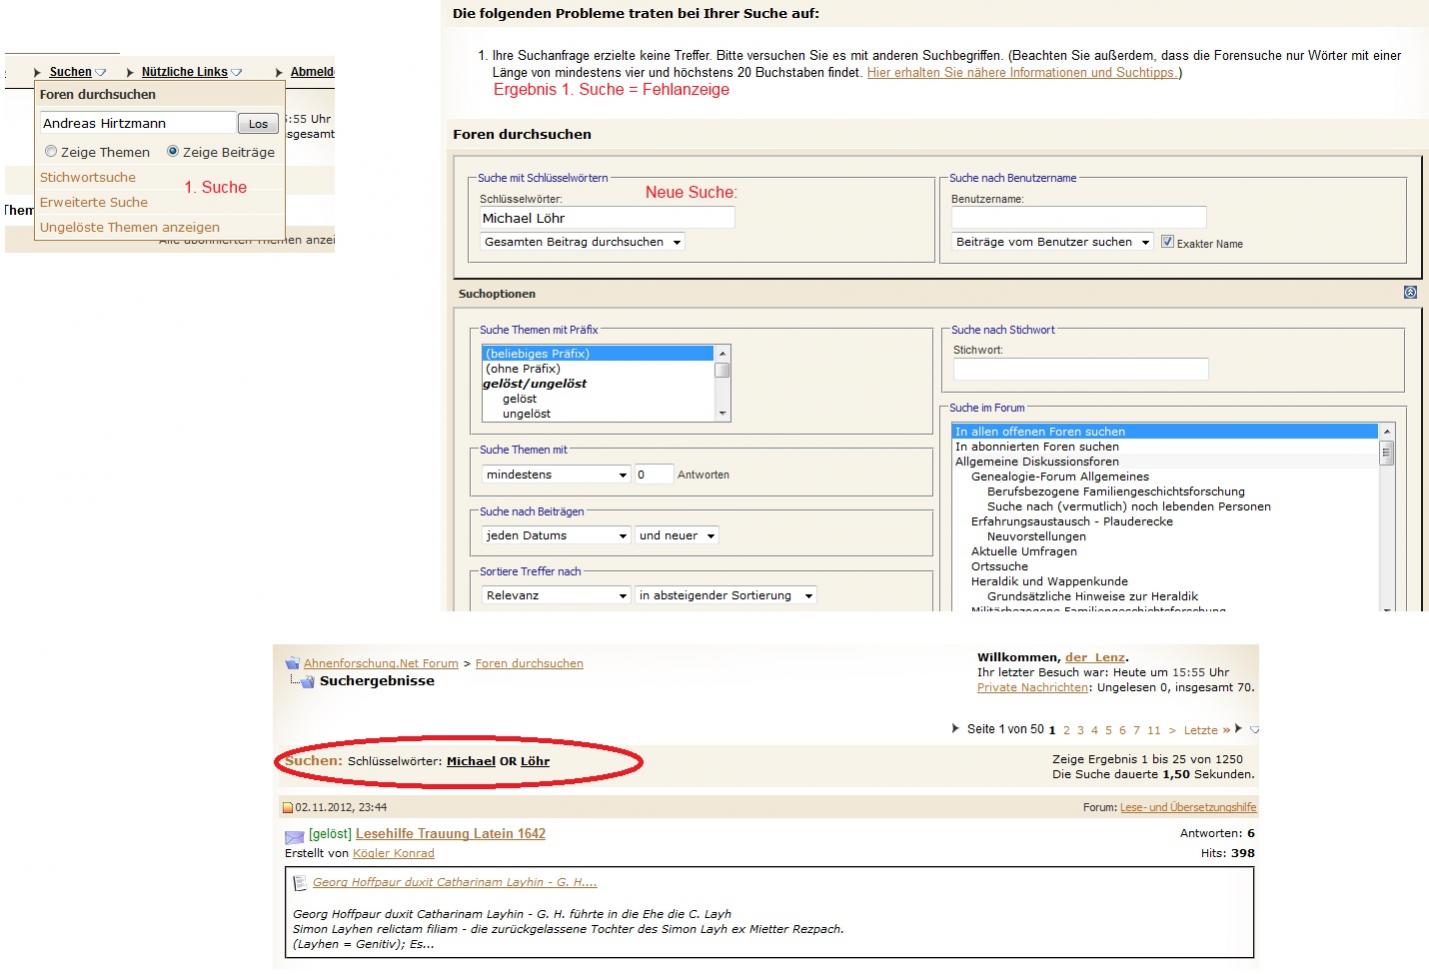Open page jump arrow icon after Letzte

[x=1254, y=730]
